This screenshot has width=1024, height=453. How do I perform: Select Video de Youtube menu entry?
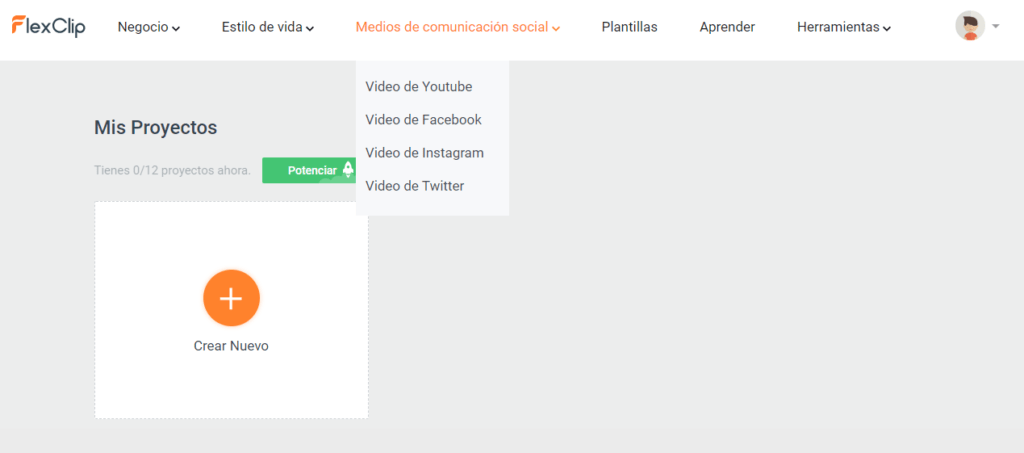(419, 86)
